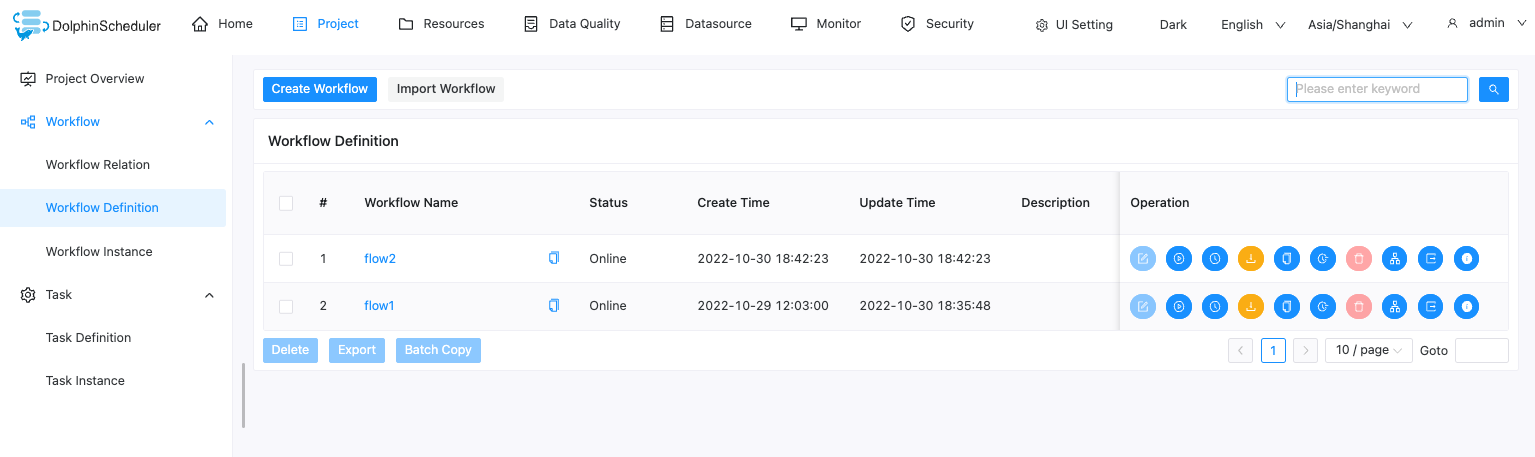Click the copy workflow icon in flow2's operations
This screenshot has height=457, width=1535.
coord(1287,258)
